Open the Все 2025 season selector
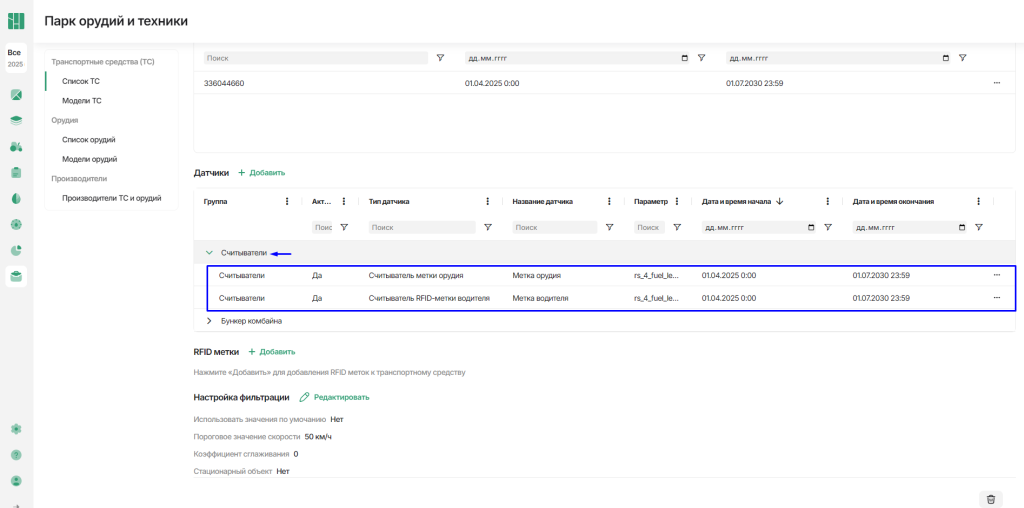1024x508 pixels. (x=15, y=58)
